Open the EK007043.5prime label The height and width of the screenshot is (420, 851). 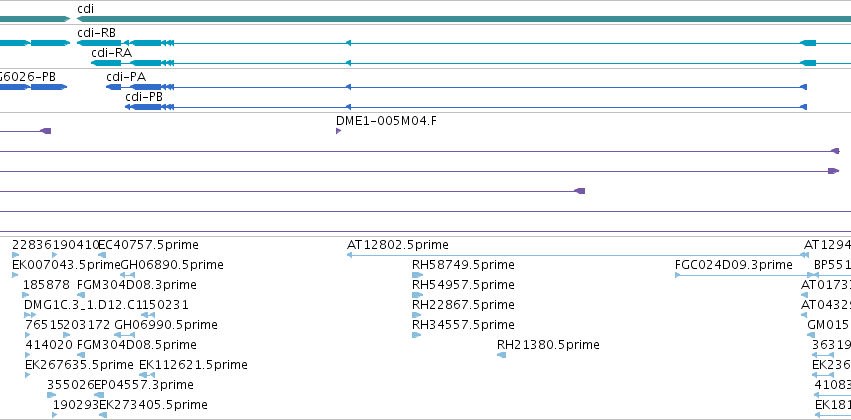point(66,265)
